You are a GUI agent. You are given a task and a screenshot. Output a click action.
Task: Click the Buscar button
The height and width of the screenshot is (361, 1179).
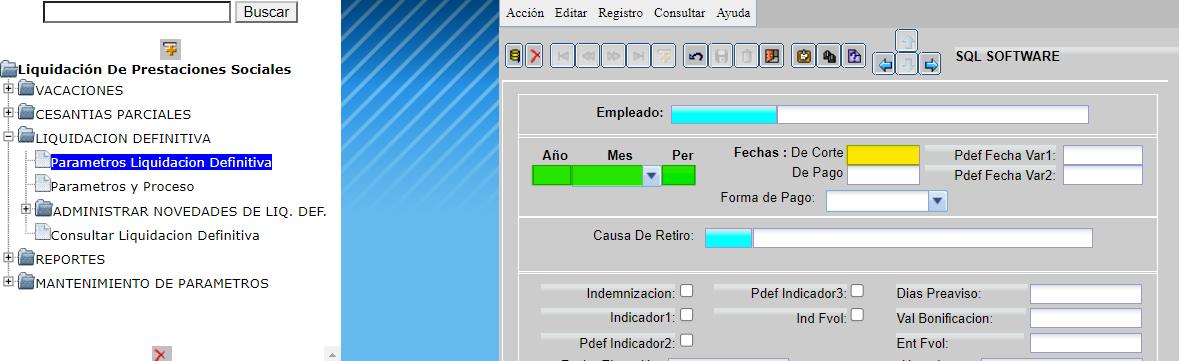tap(266, 12)
